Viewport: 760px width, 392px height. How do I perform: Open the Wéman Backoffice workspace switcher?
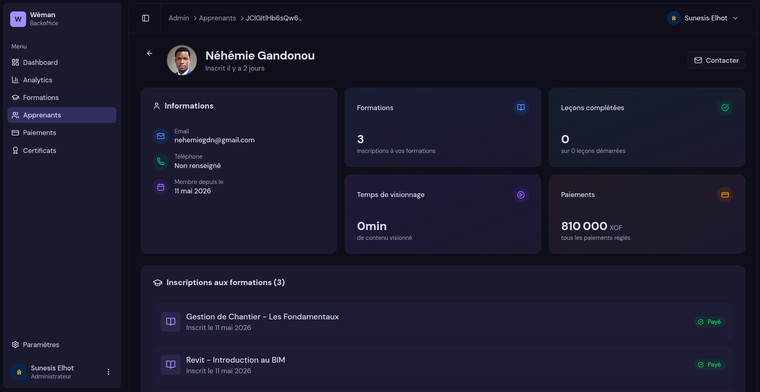(62, 19)
